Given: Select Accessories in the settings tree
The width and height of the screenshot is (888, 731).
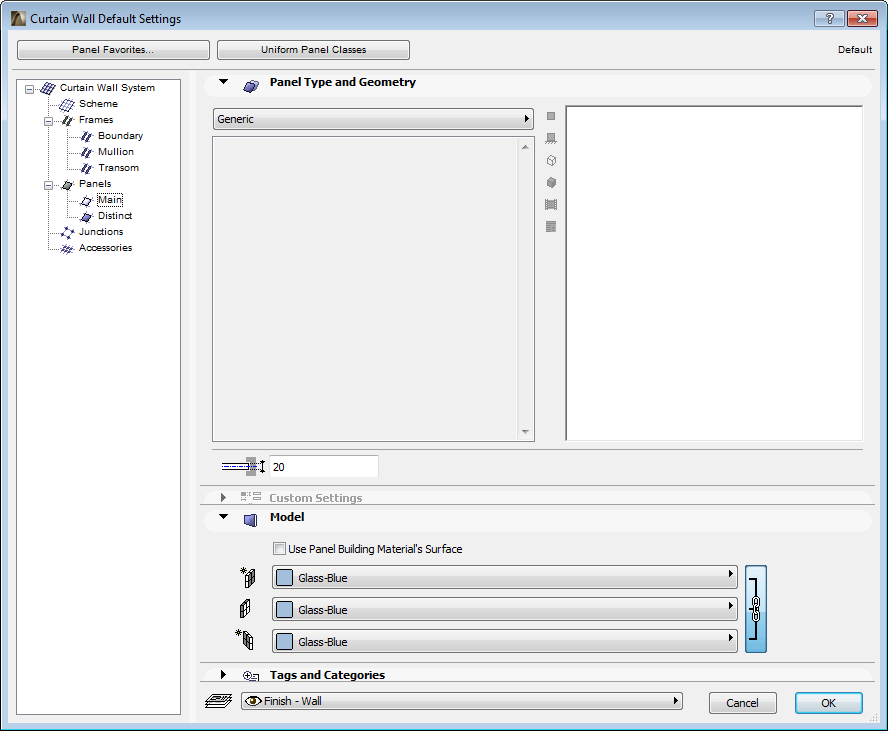Looking at the screenshot, I should 105,247.
